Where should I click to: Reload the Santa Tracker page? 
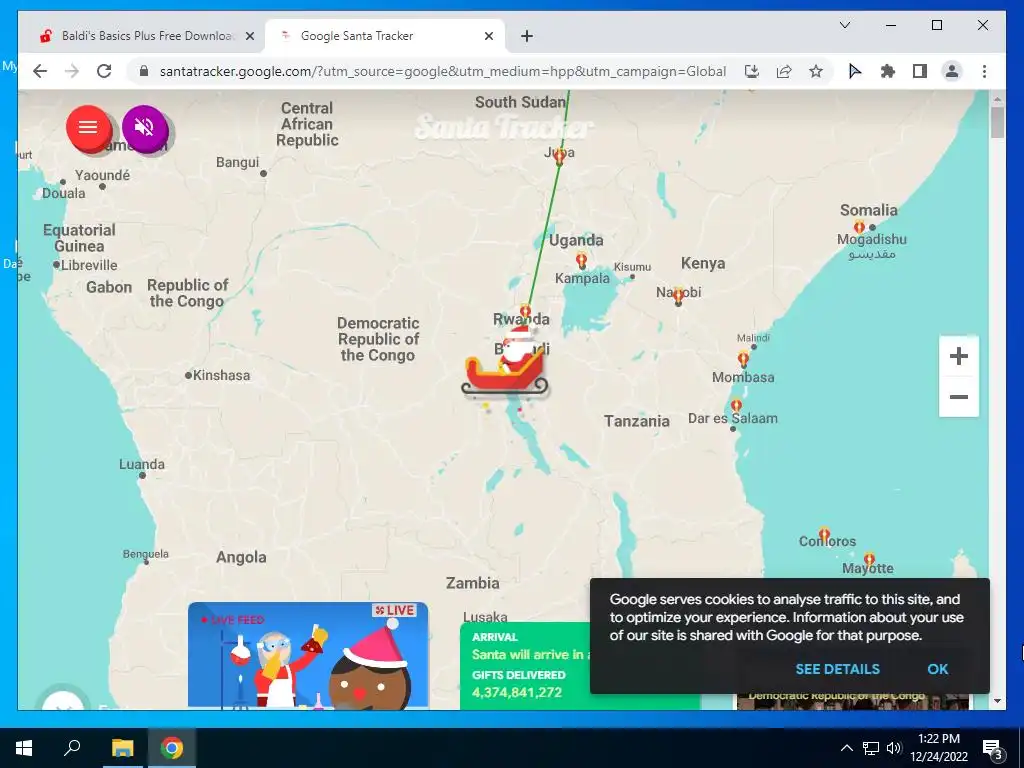point(104,71)
